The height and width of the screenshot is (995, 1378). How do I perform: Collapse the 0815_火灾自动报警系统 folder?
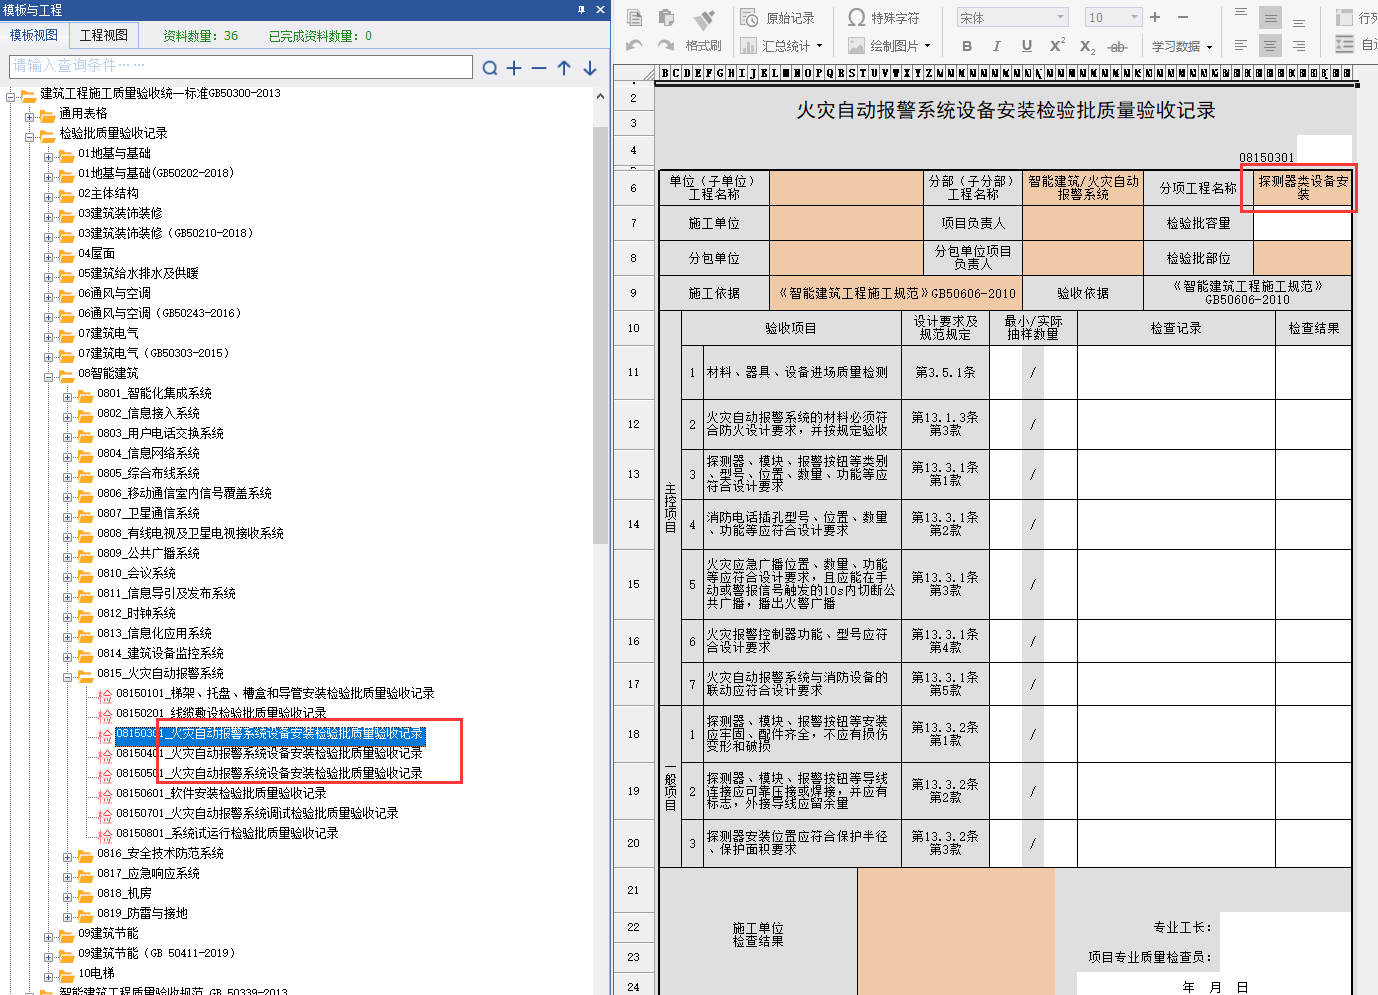pos(68,677)
